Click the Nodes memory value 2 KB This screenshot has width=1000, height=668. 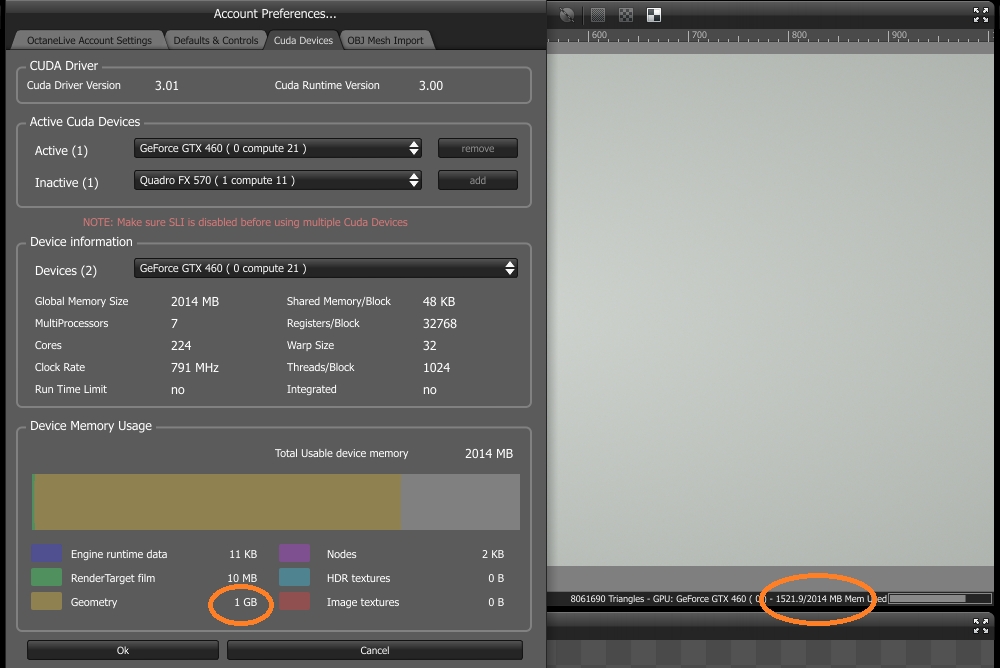[493, 554]
